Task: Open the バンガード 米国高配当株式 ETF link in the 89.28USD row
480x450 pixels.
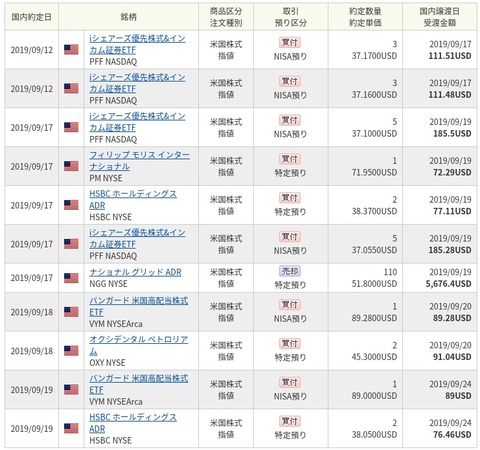Action: coord(138,307)
